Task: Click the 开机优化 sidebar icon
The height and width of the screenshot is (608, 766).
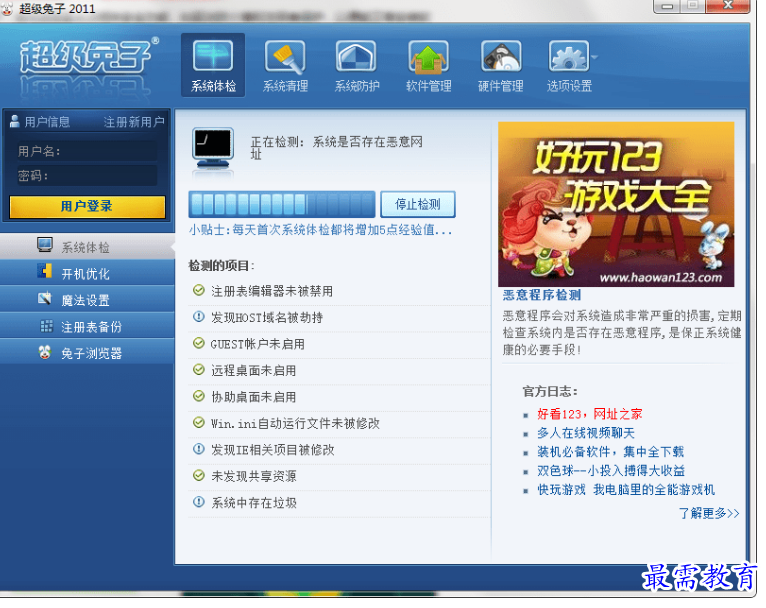Action: coord(45,271)
